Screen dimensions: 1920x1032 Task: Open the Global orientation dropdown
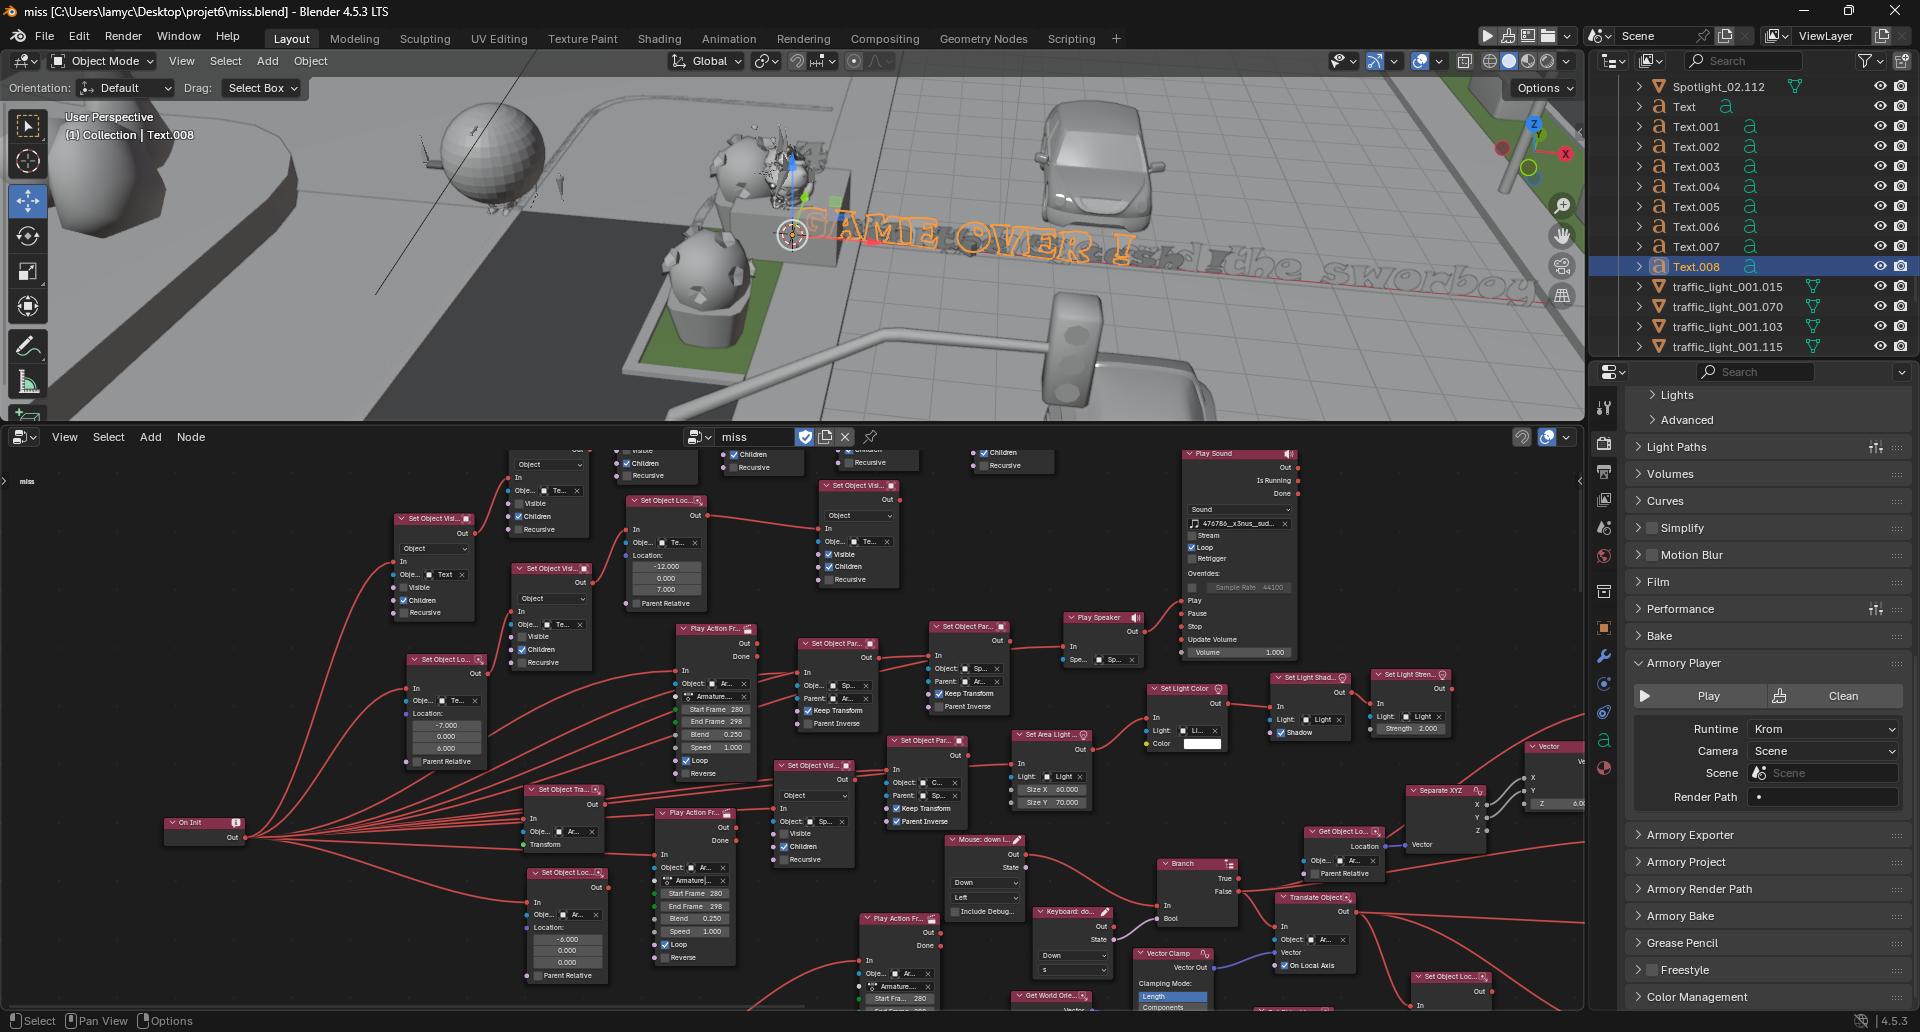[x=707, y=61]
